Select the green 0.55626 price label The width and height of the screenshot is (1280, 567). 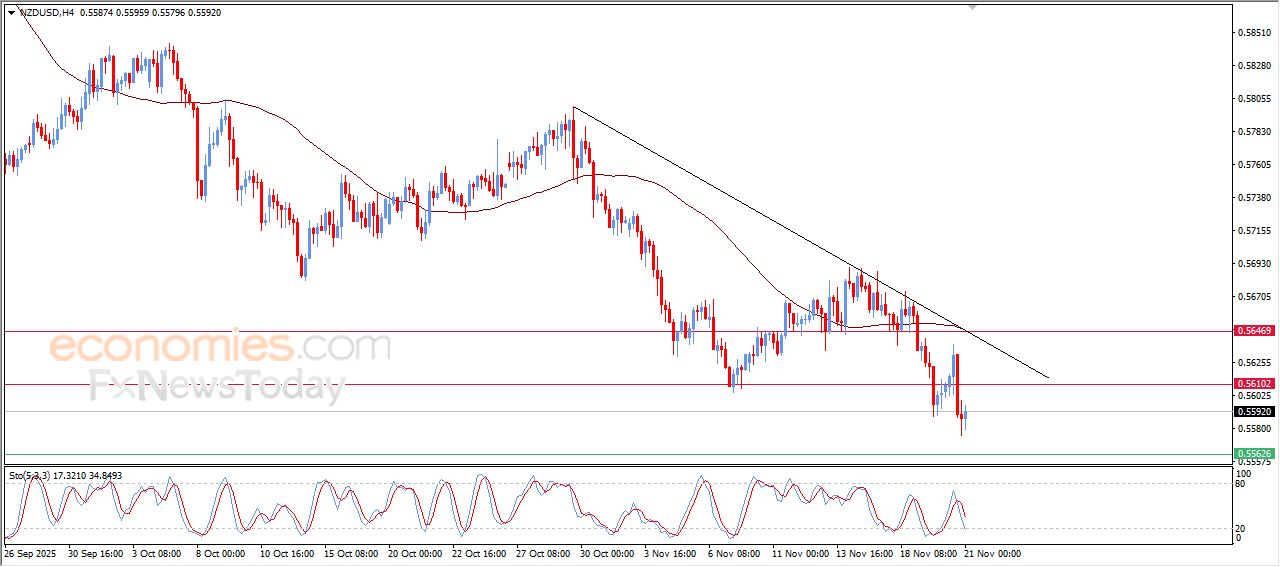point(1254,454)
